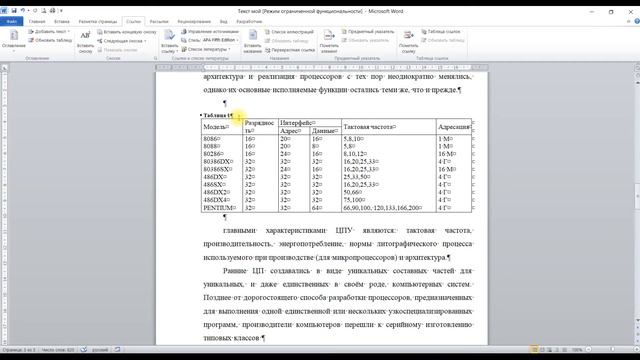Screen dimensions: 640x360
Task: Click the Word application icon in title bar
Action: [4, 11]
